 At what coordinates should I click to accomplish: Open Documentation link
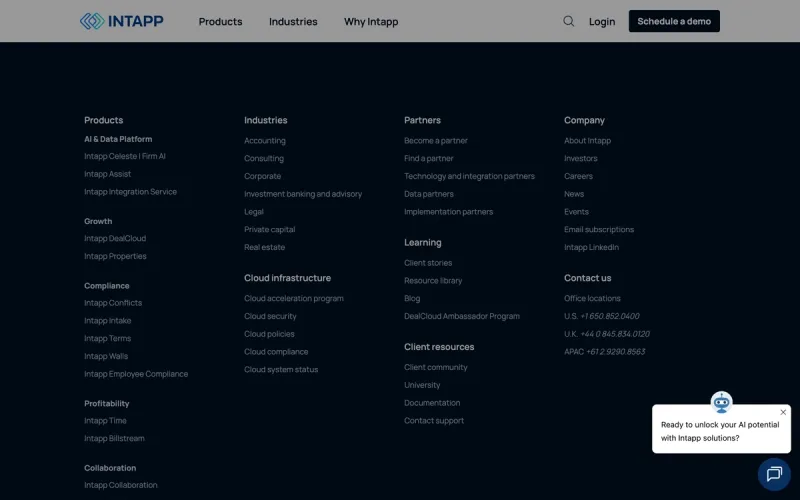(x=432, y=403)
